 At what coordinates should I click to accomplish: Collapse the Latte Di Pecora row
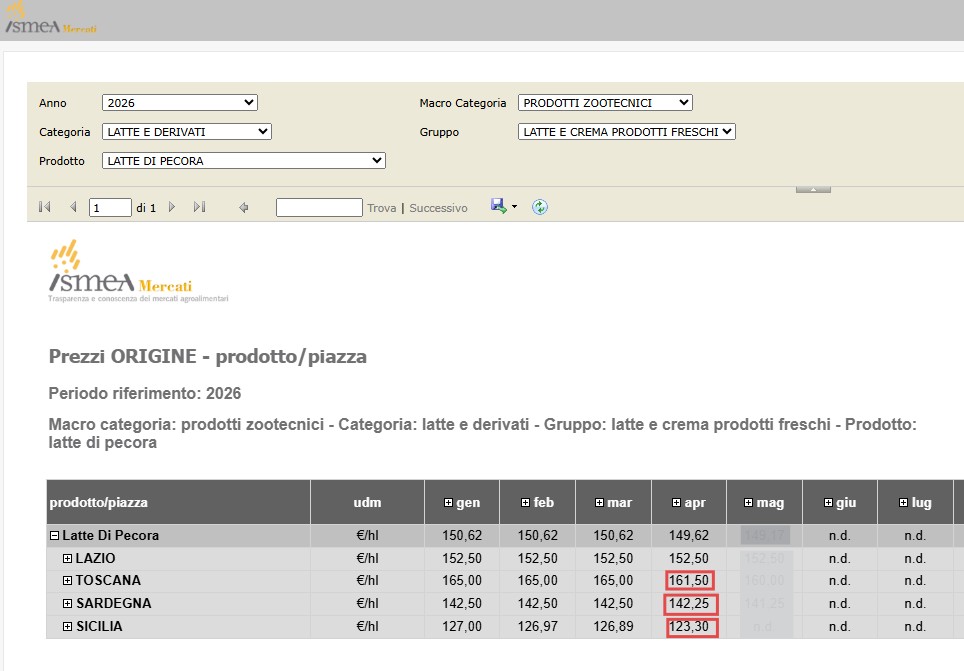pyautogui.click(x=55, y=536)
